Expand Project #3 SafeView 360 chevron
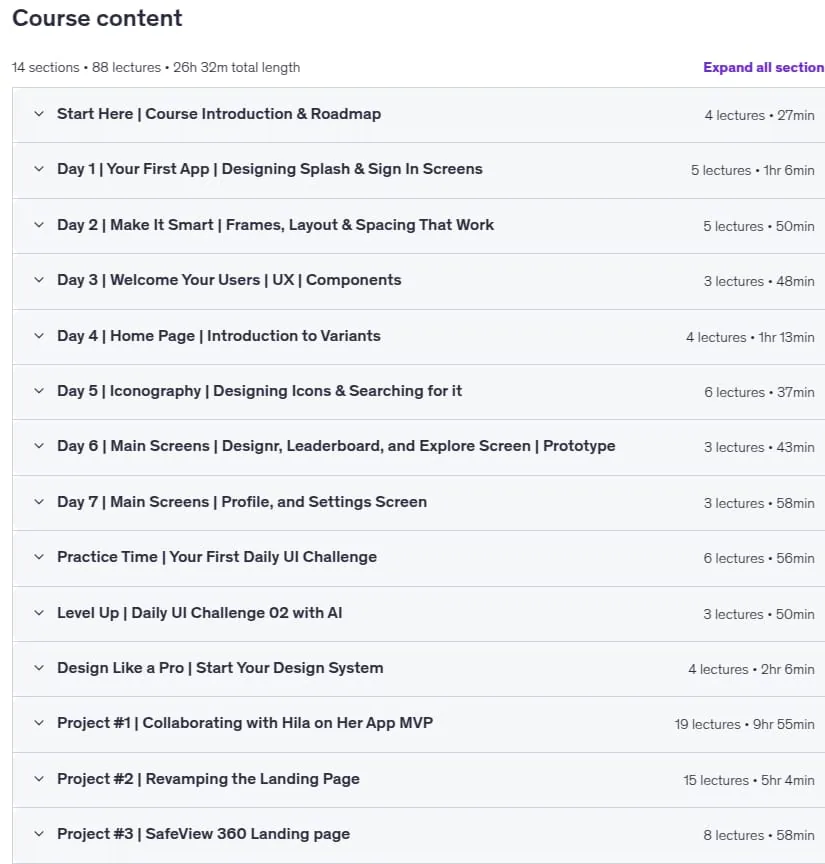The width and height of the screenshot is (825, 864). (39, 834)
